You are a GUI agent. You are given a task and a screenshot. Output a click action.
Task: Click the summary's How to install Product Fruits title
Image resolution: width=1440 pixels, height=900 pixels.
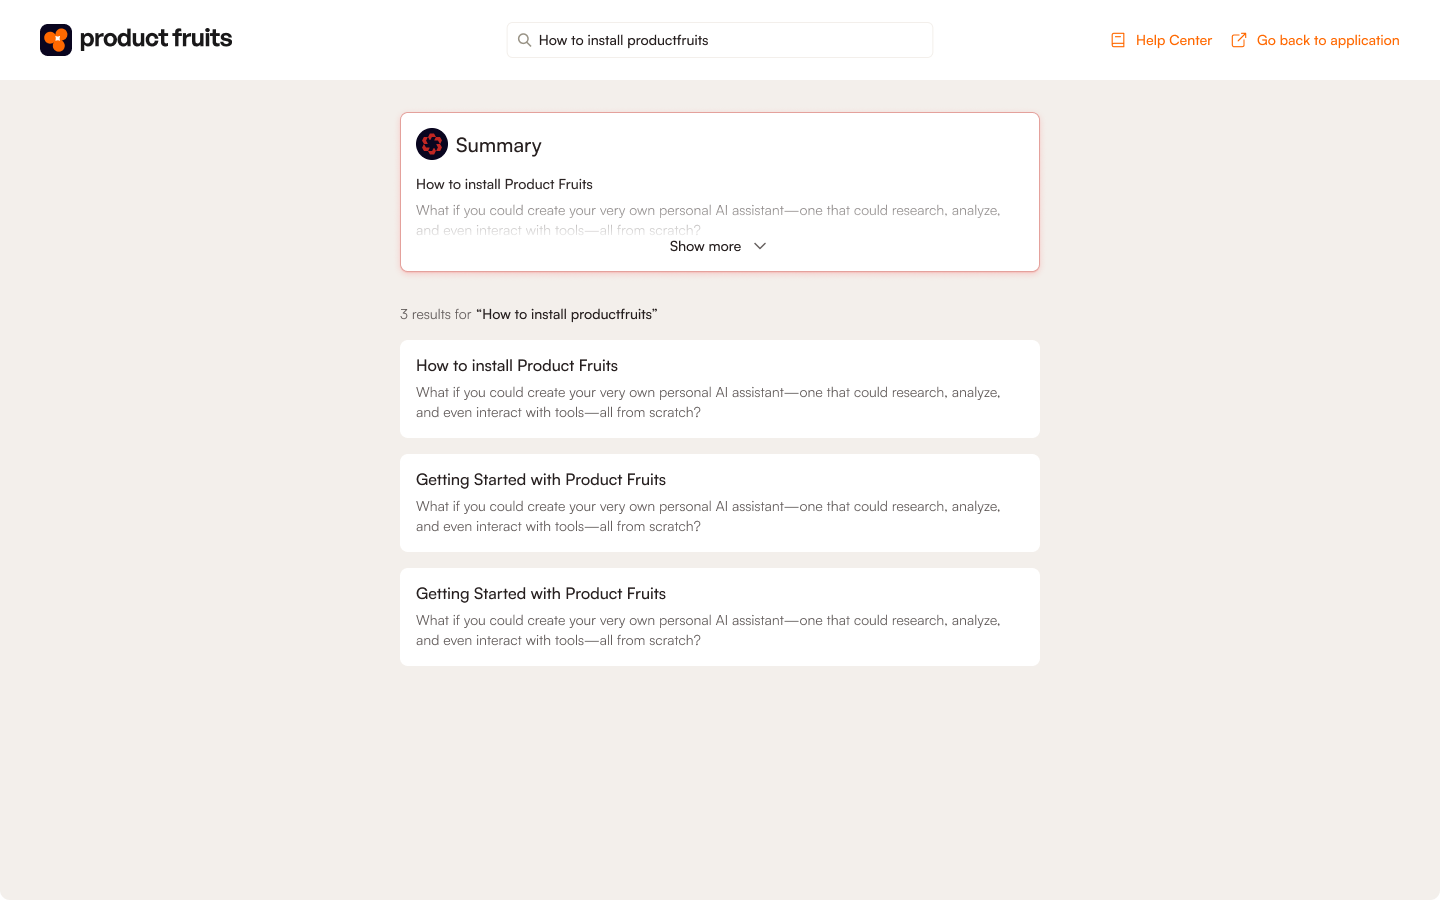[x=504, y=184]
